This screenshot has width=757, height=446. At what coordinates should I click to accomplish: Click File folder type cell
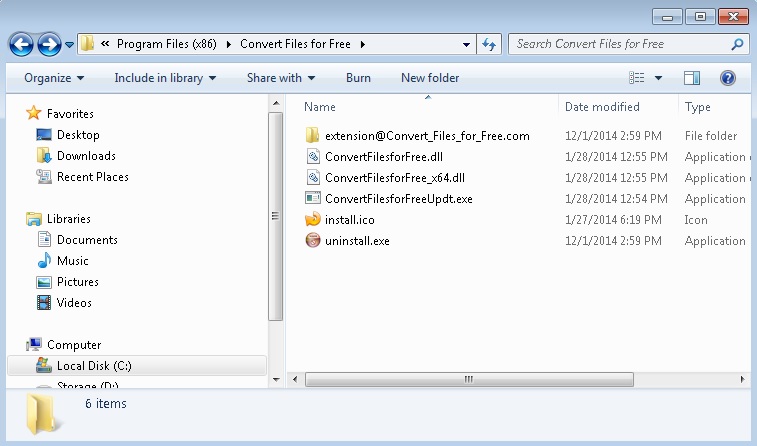point(711,136)
